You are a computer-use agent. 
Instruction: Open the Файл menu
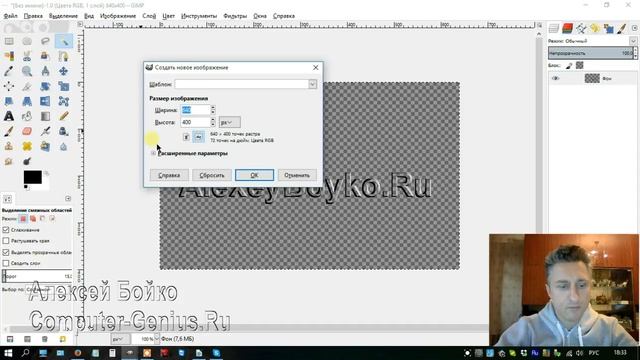11,16
